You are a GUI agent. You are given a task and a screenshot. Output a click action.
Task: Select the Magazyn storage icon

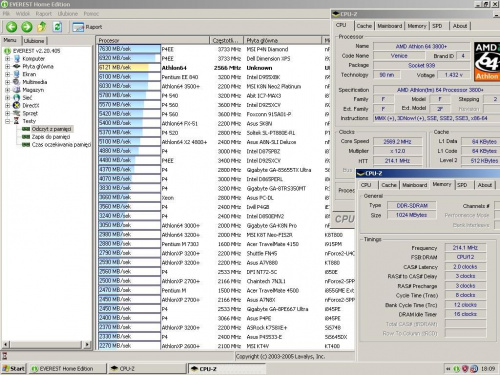(x=17, y=90)
